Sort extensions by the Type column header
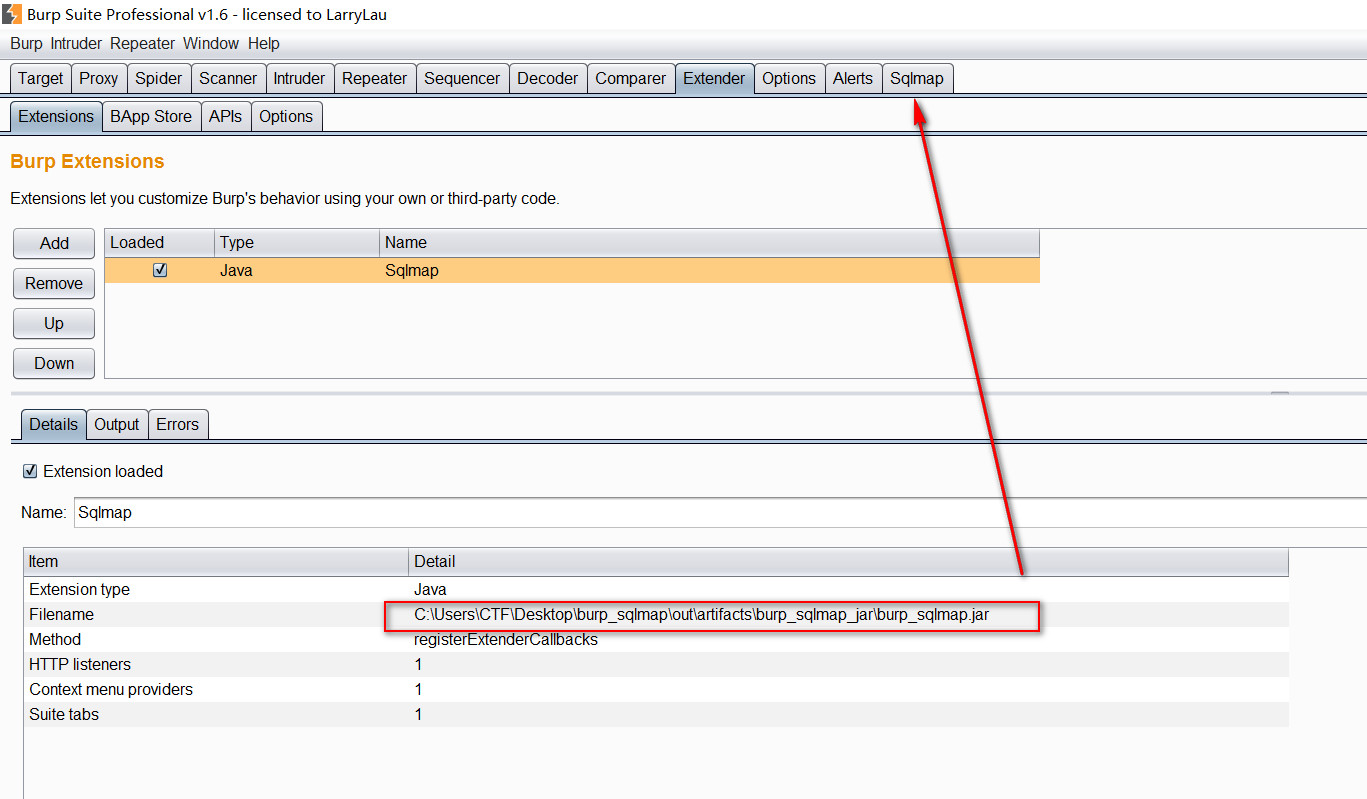This screenshot has height=799, width=1367. pos(297,242)
